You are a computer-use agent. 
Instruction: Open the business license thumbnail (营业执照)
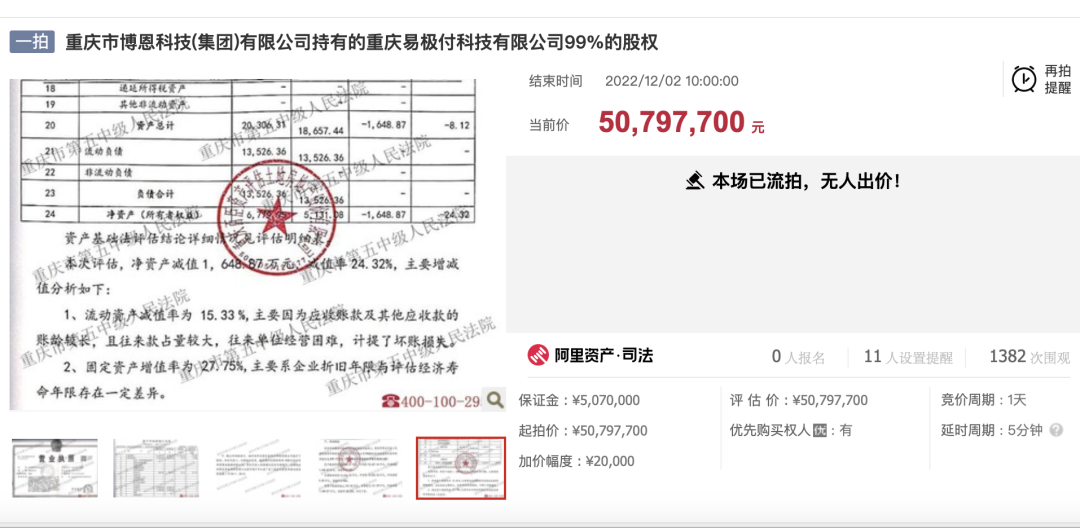(55, 468)
